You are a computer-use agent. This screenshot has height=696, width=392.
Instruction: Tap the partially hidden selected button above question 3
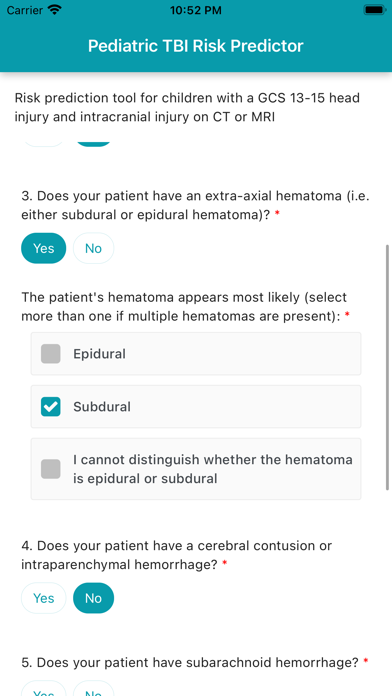tap(93, 143)
